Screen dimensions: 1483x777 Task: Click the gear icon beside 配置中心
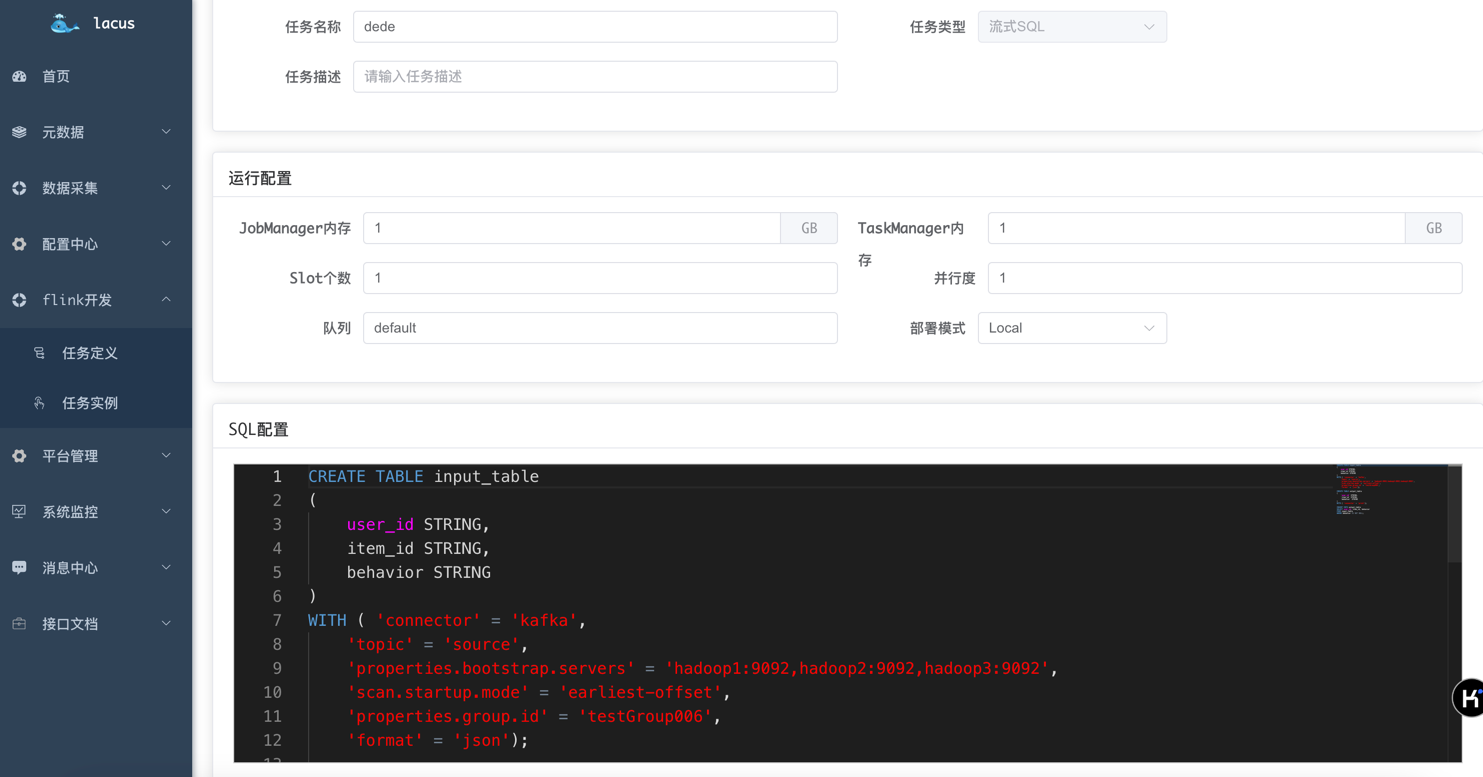coord(20,244)
